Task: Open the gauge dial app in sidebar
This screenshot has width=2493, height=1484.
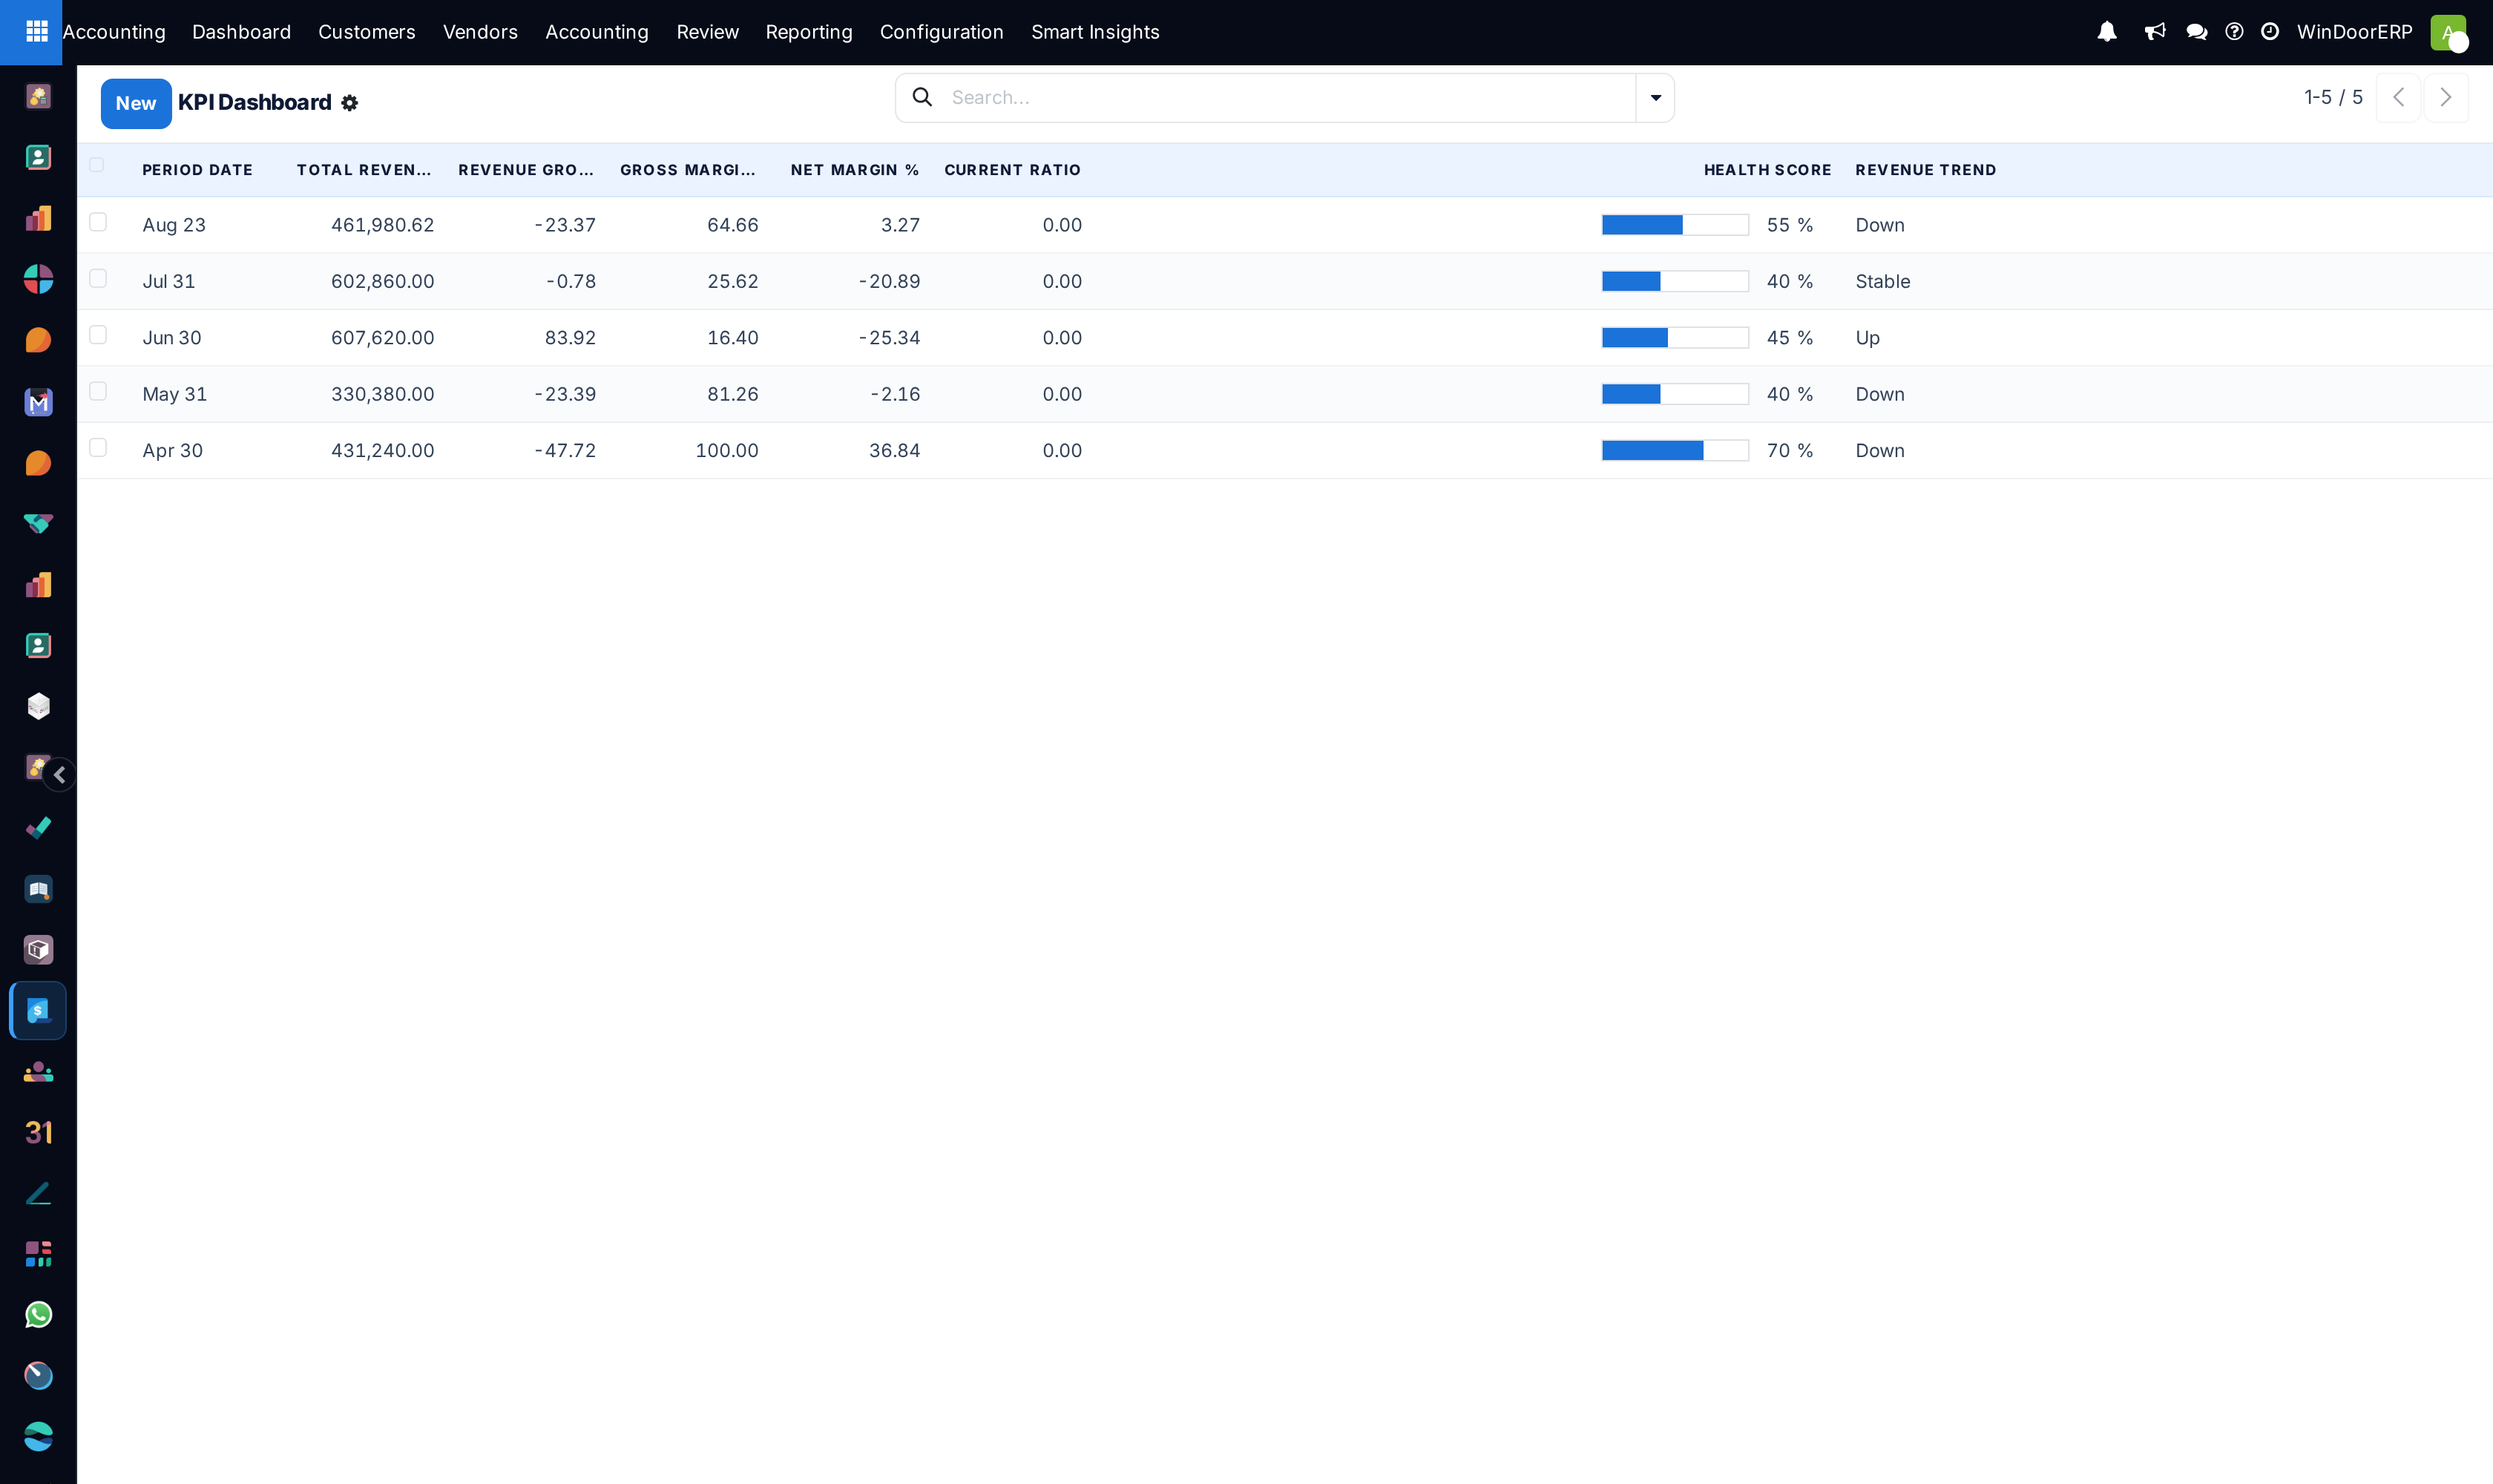Action: click(38, 1376)
